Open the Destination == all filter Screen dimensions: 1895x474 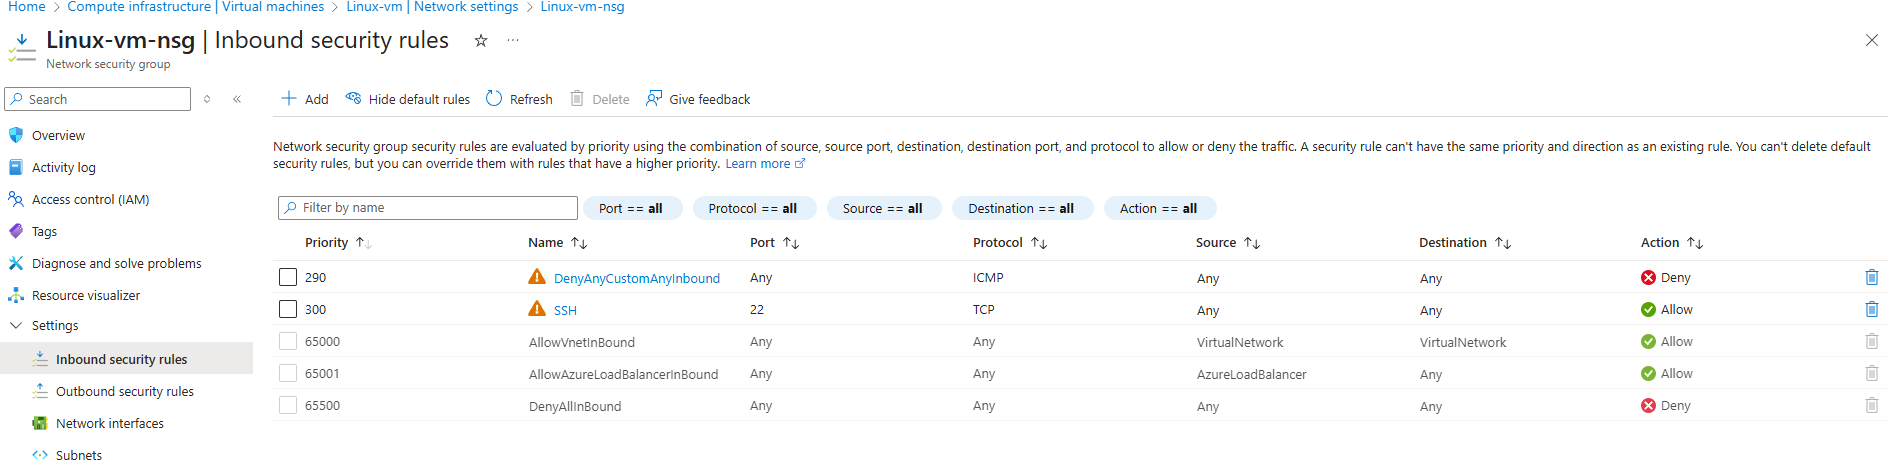(1021, 208)
